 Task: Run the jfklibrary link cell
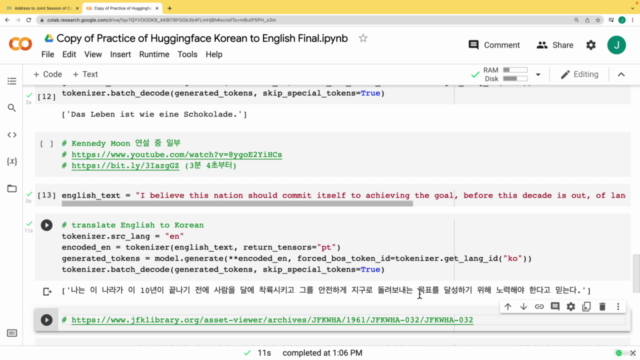click(47, 320)
